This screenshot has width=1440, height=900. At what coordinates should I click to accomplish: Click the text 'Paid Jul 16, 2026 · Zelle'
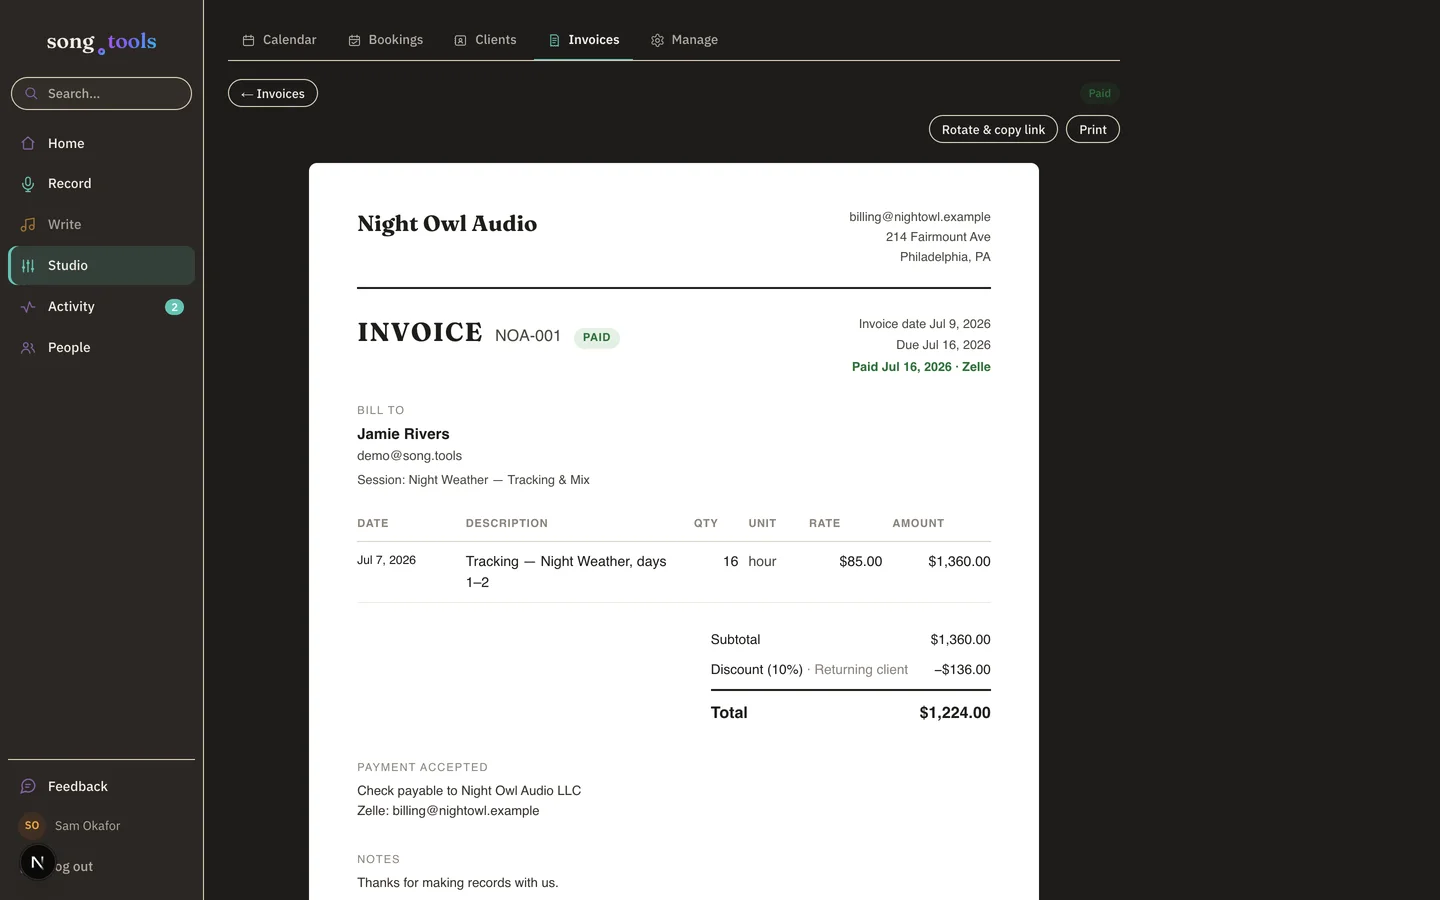pyautogui.click(x=921, y=367)
